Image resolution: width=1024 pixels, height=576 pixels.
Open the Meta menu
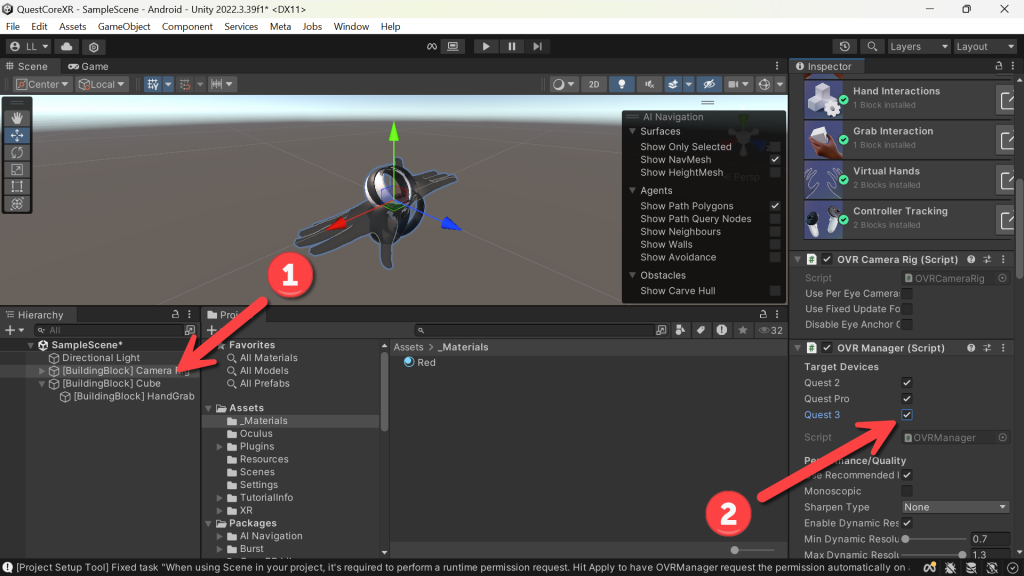coord(280,27)
